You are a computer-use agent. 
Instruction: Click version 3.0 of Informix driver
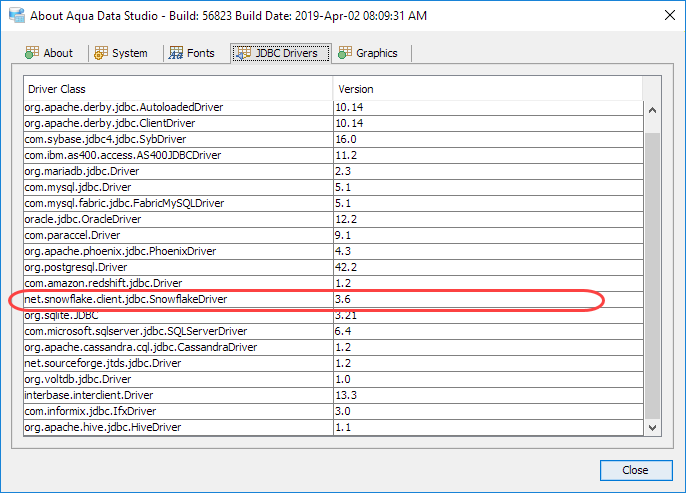pos(343,411)
